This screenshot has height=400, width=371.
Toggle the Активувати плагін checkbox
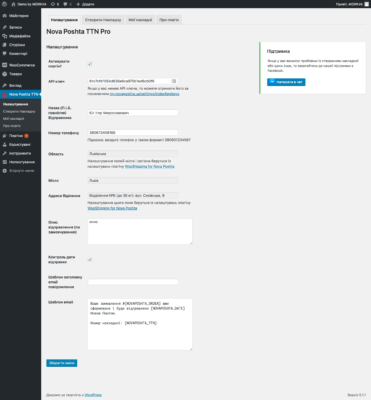pyautogui.click(x=90, y=64)
